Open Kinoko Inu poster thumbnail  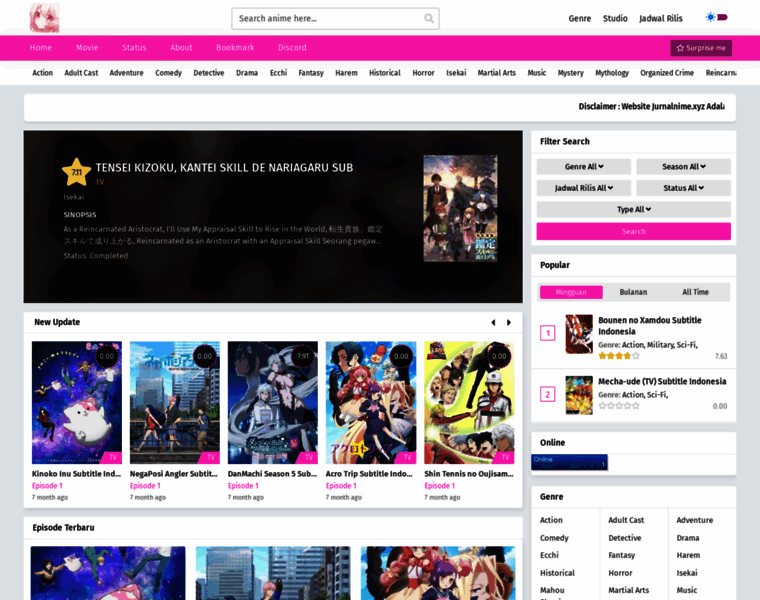[x=77, y=403]
